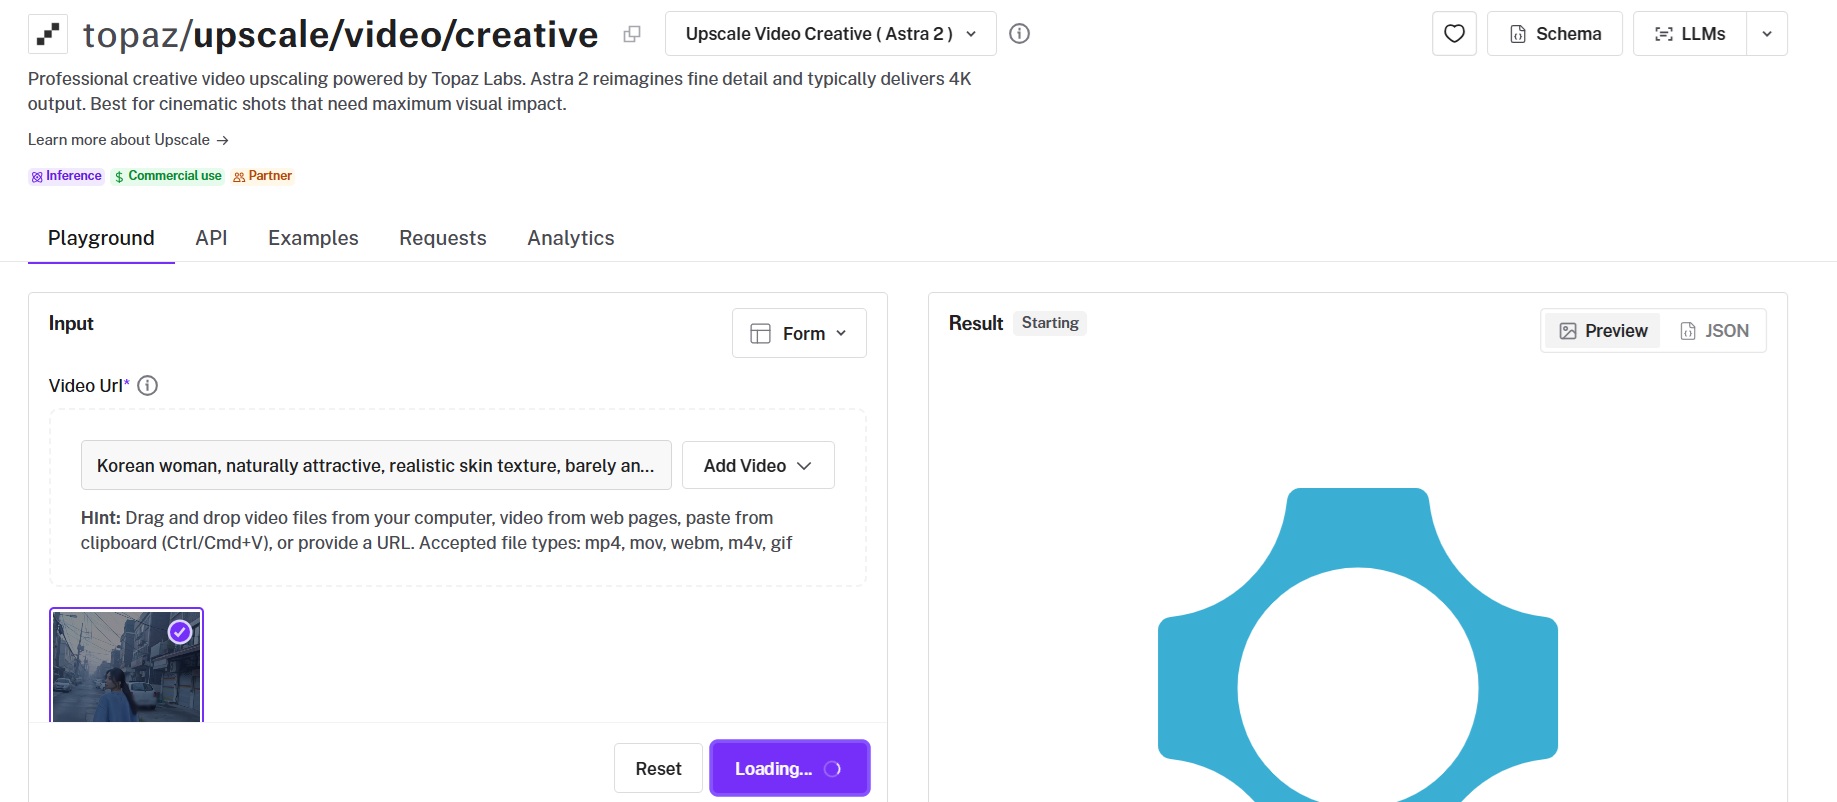Open the model info circle icon
This screenshot has height=802, width=1837.
(1019, 34)
